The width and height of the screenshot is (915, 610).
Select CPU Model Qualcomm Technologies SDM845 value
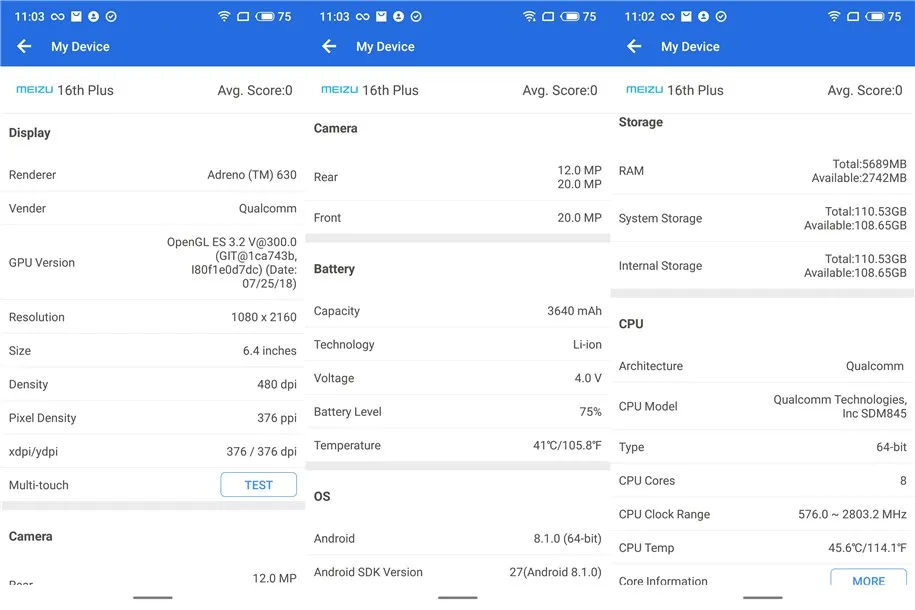tap(840, 406)
